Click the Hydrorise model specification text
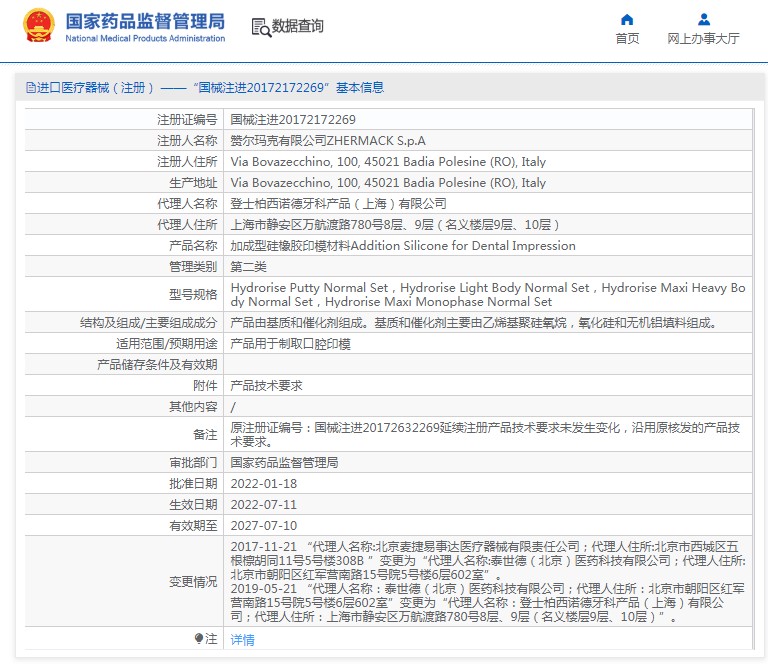768x664 pixels. [488, 294]
